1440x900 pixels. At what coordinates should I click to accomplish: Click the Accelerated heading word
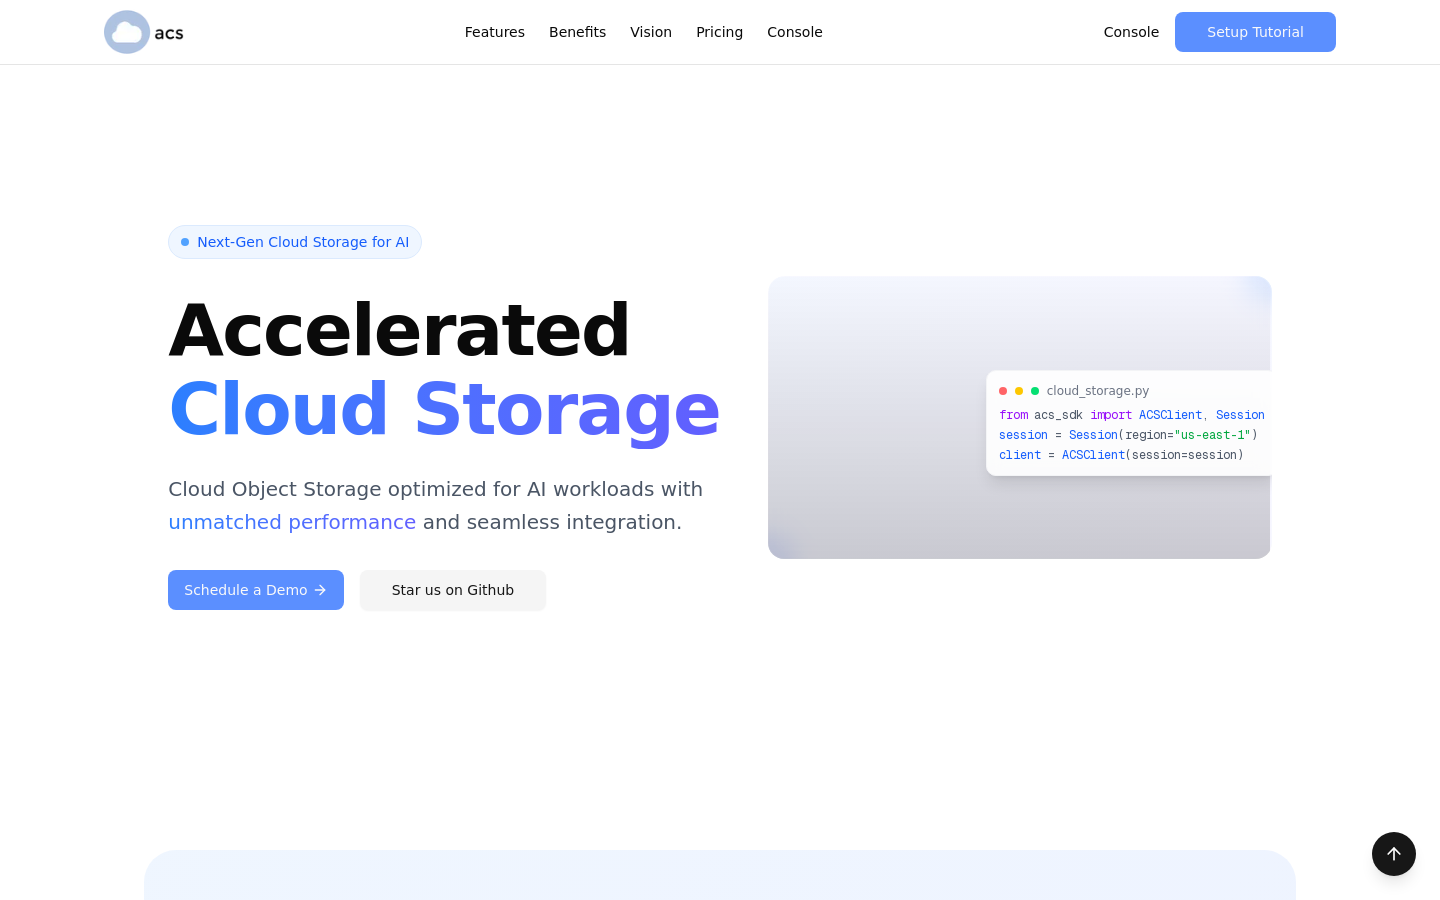[399, 330]
